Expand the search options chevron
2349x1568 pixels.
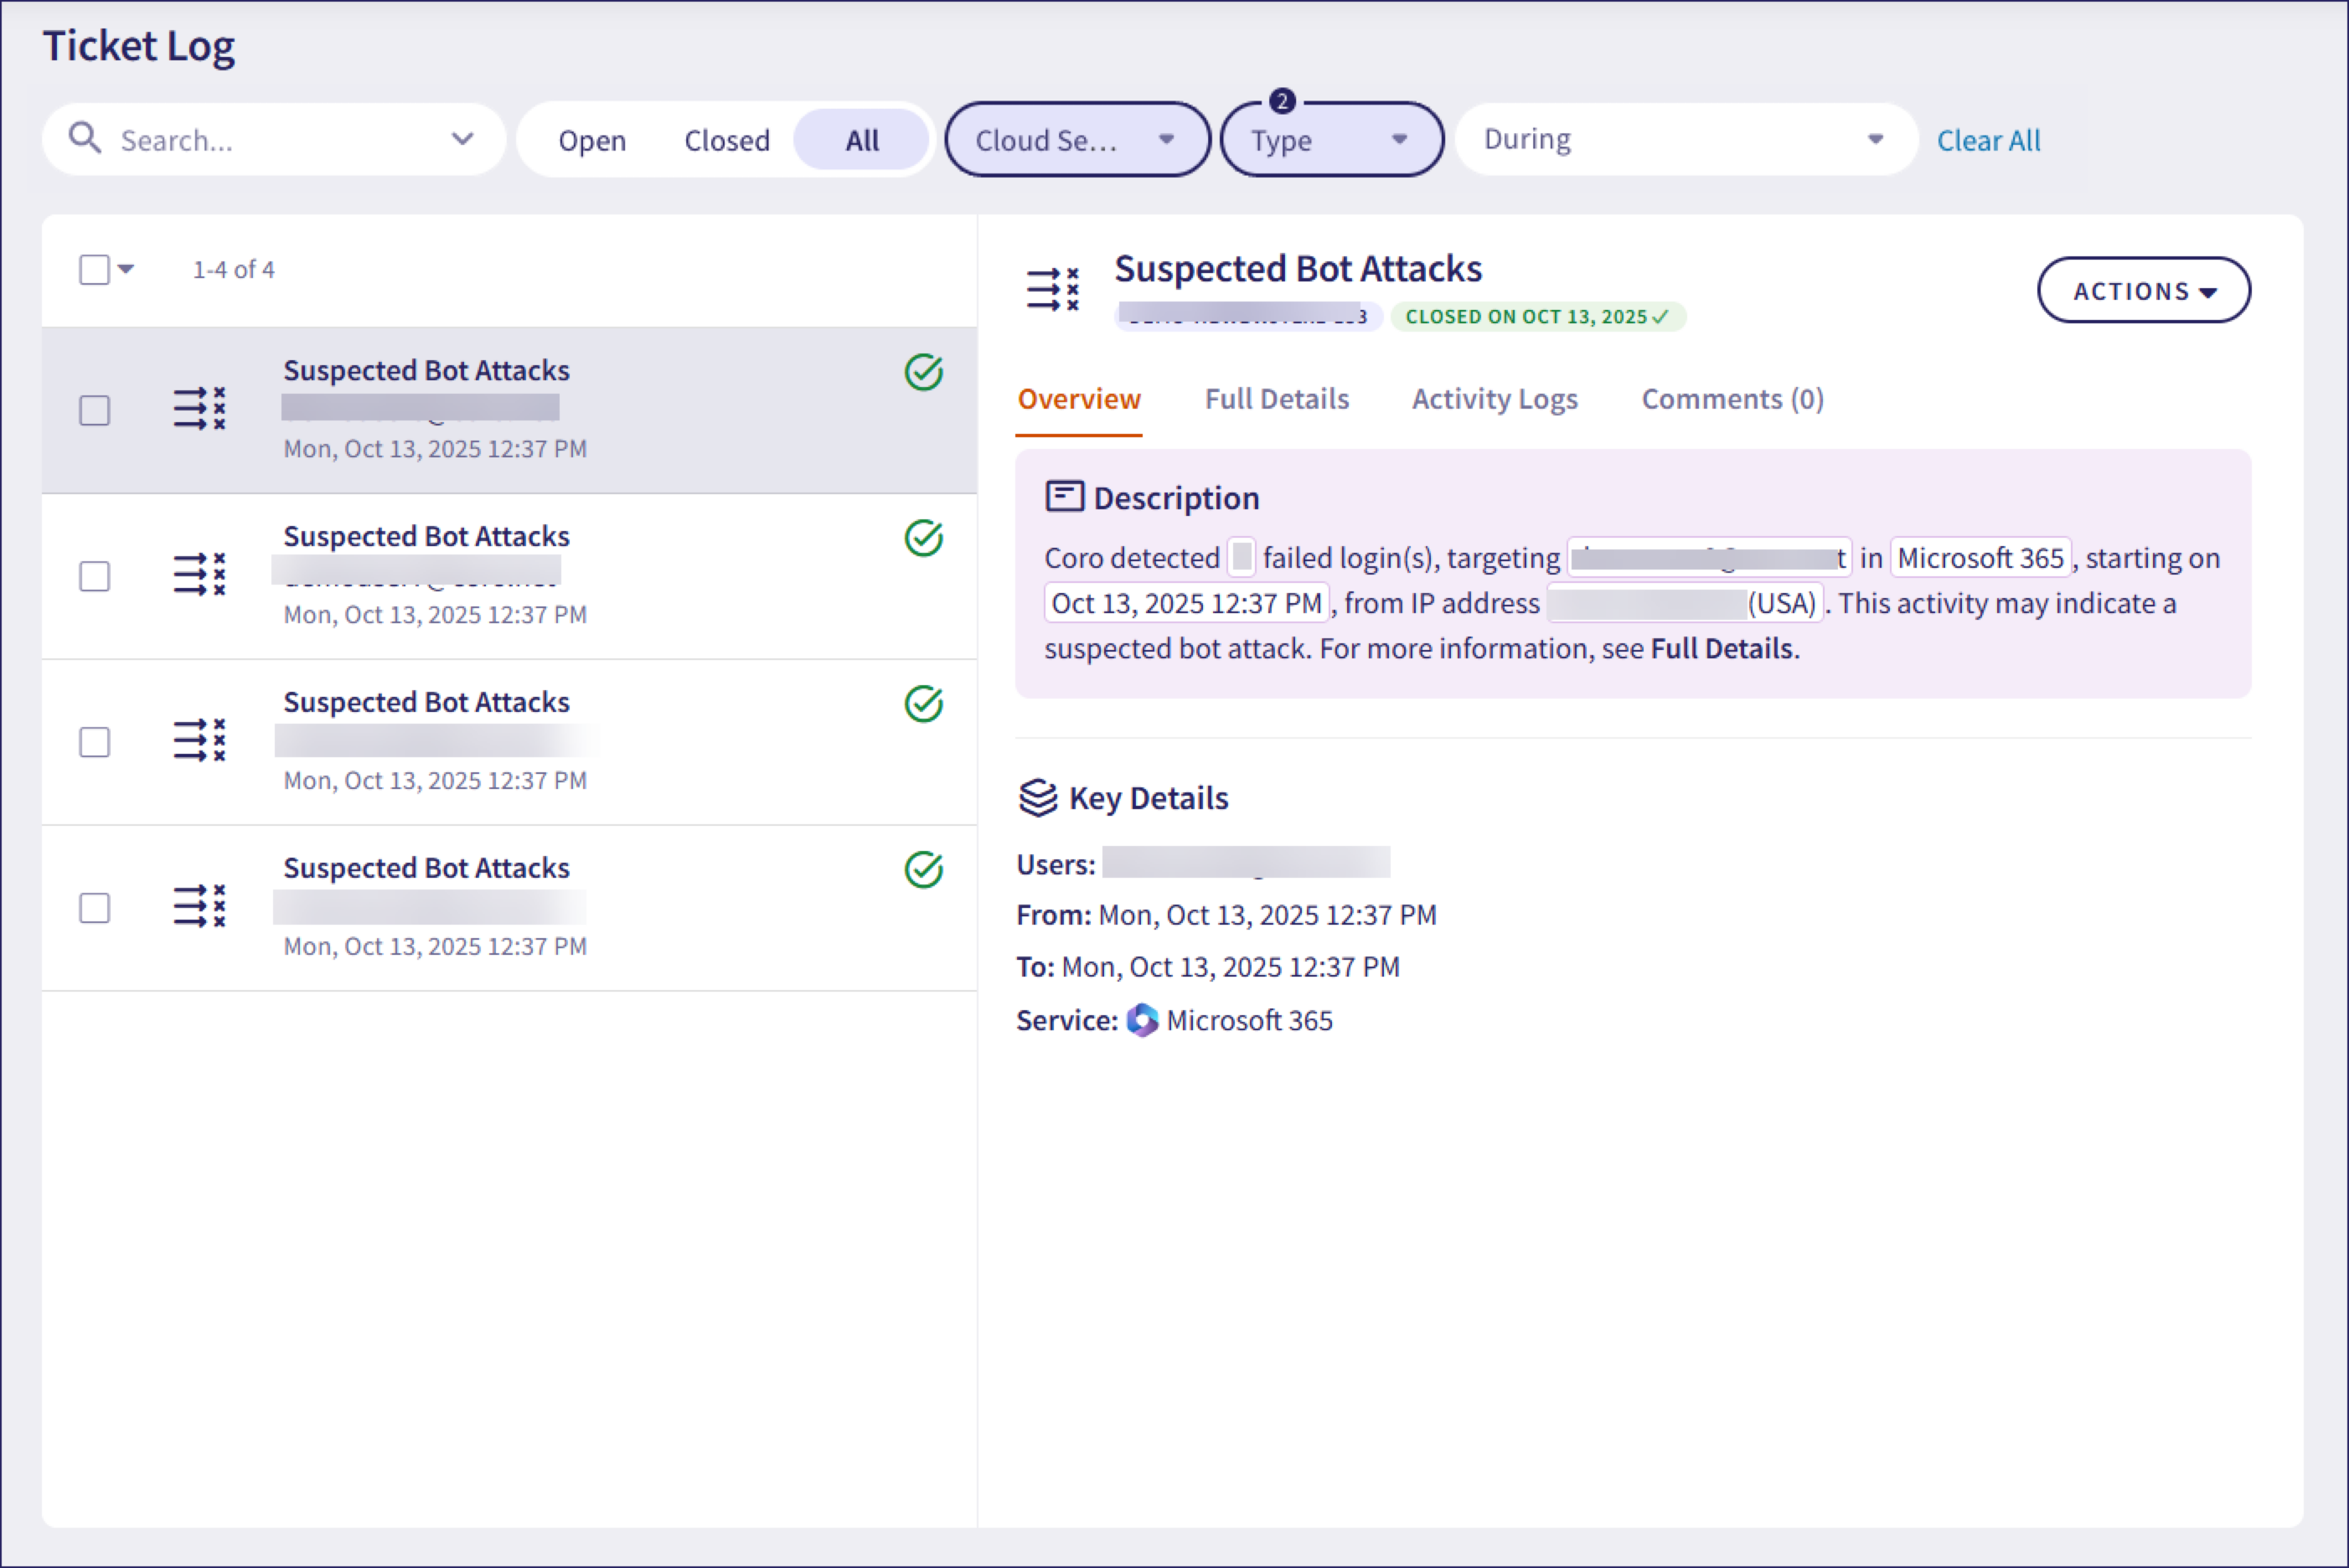point(462,138)
